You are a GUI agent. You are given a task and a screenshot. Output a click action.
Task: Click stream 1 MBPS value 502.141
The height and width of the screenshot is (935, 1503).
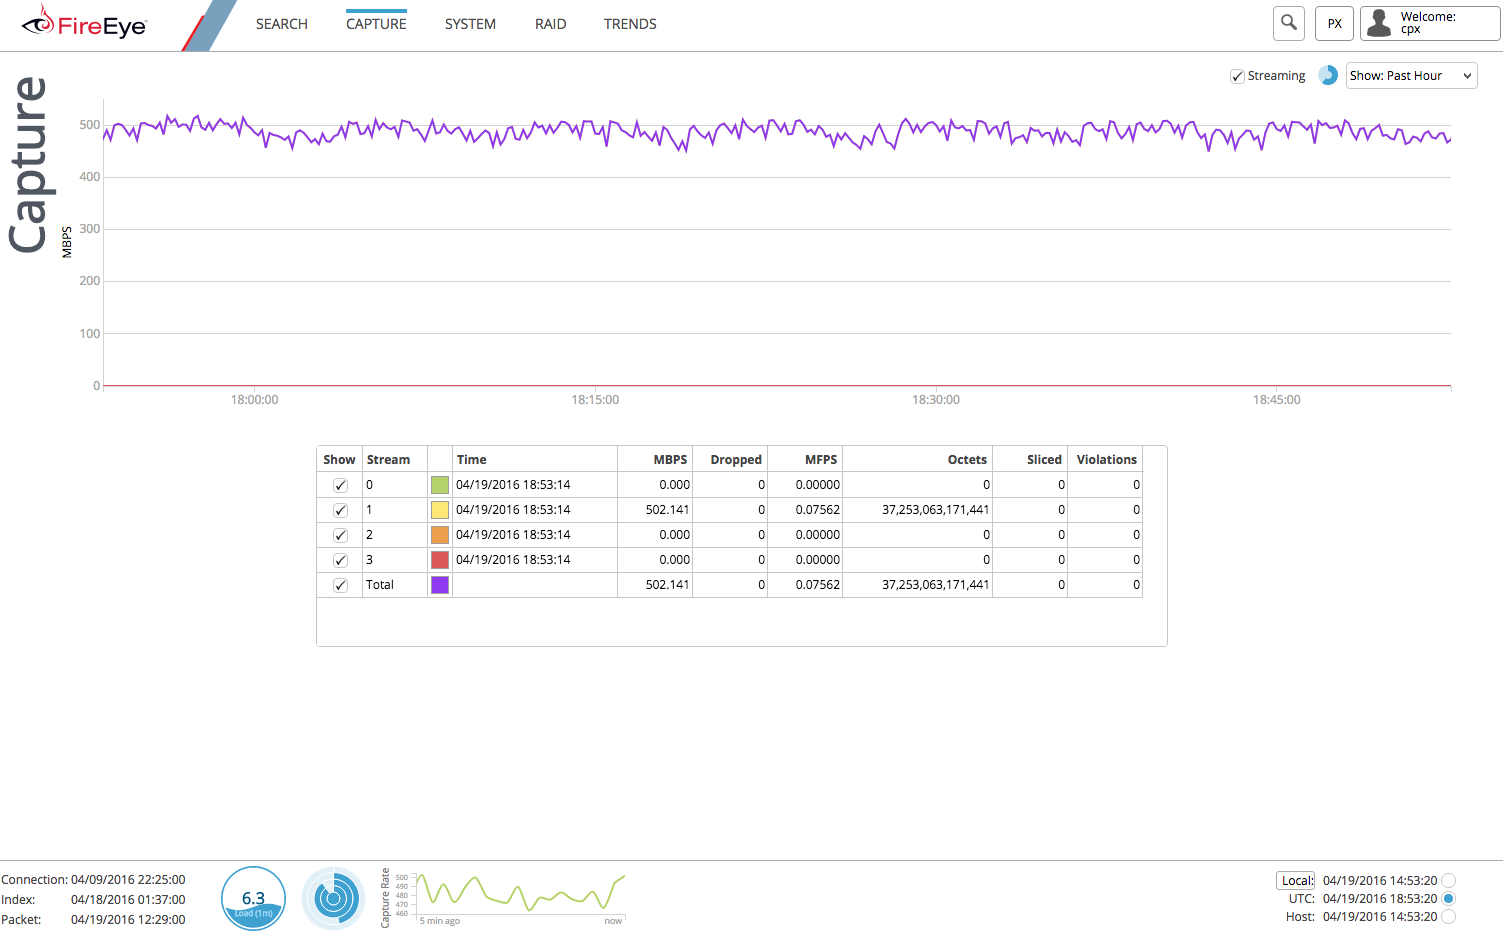click(x=668, y=510)
